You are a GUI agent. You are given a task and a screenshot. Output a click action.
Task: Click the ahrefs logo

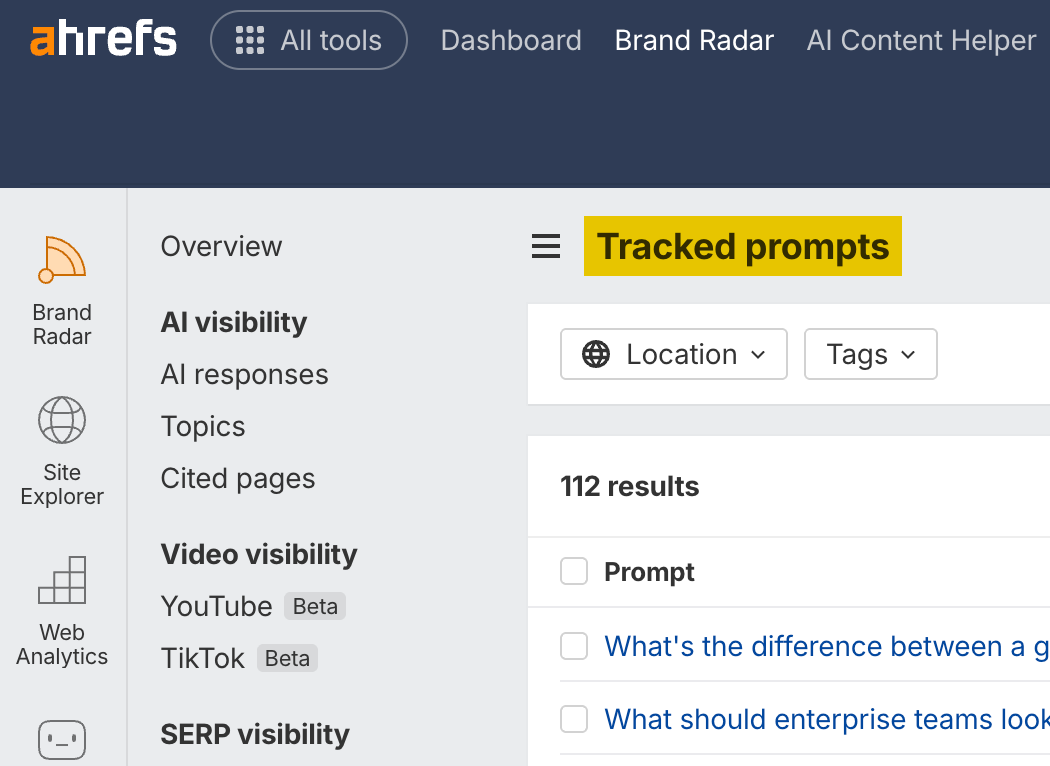tap(103, 40)
